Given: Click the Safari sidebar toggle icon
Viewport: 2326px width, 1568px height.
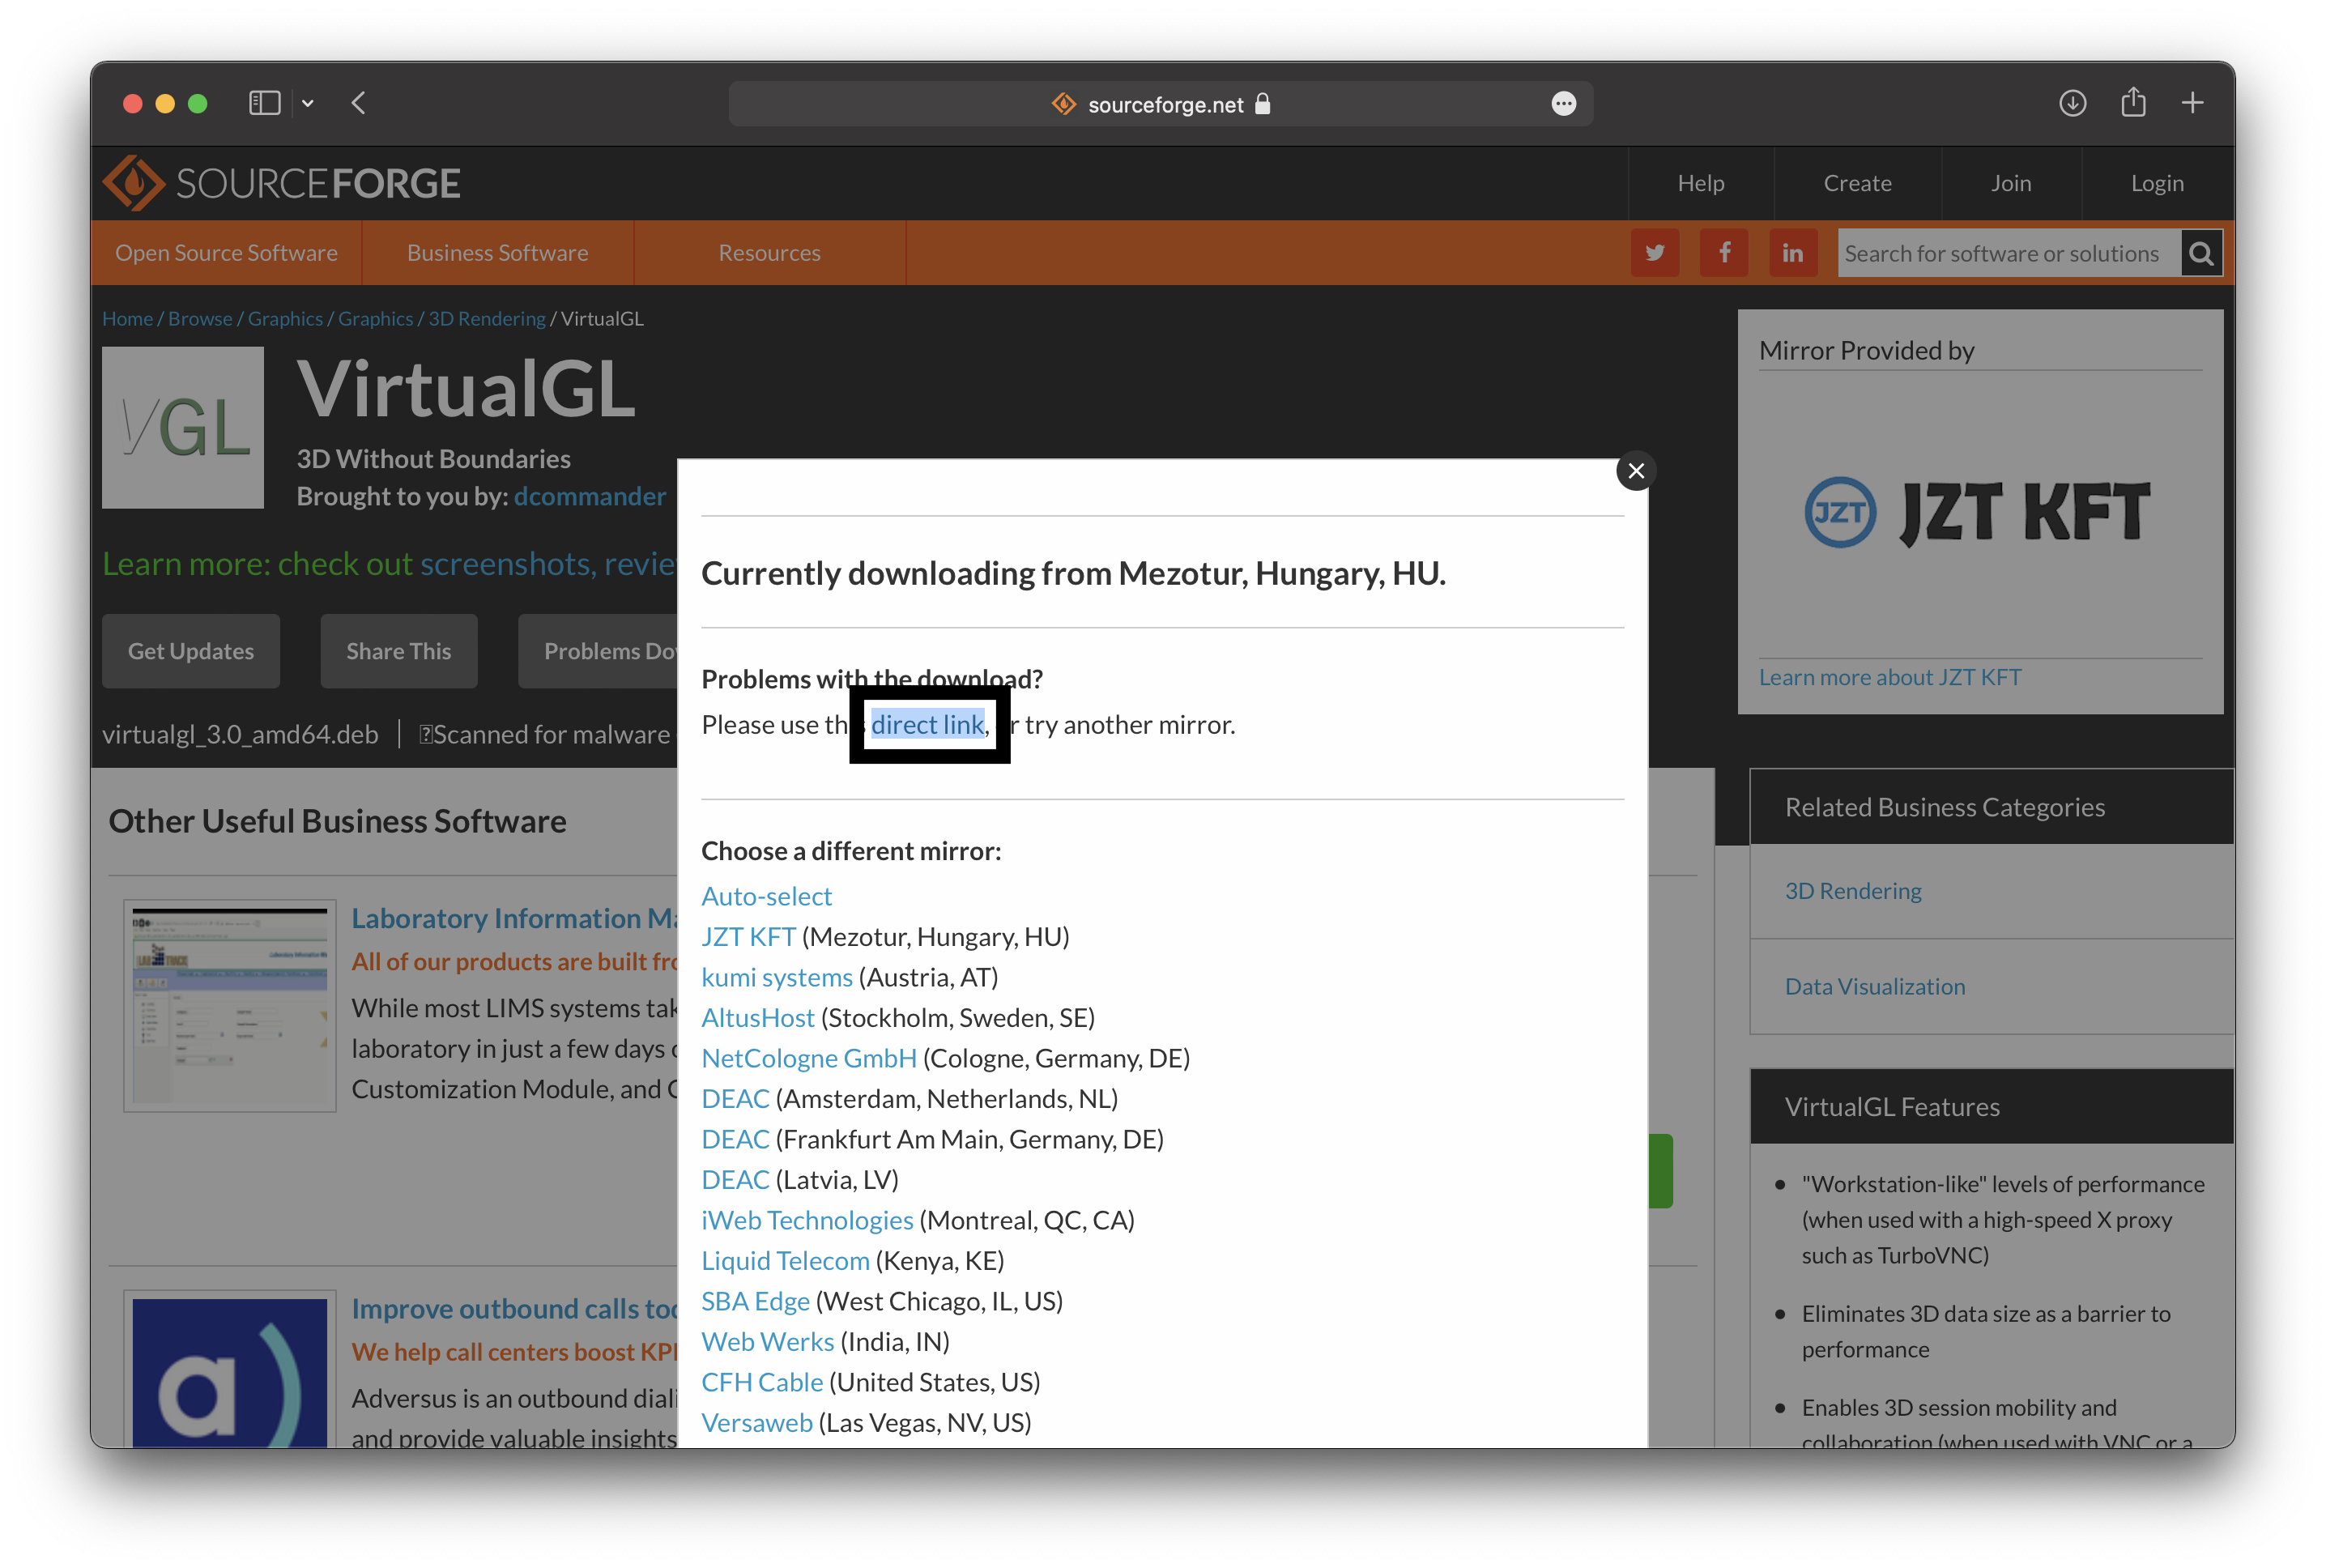Looking at the screenshot, I should click(x=264, y=103).
